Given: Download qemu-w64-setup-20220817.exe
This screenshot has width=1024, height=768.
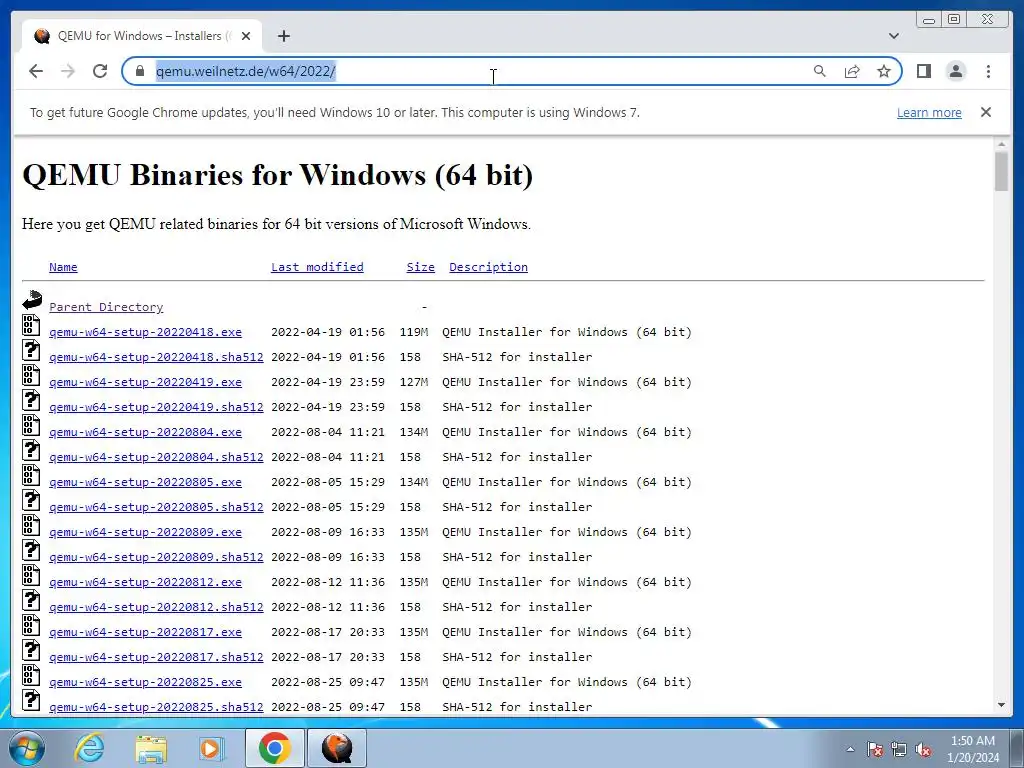Looking at the screenshot, I should click(145, 632).
